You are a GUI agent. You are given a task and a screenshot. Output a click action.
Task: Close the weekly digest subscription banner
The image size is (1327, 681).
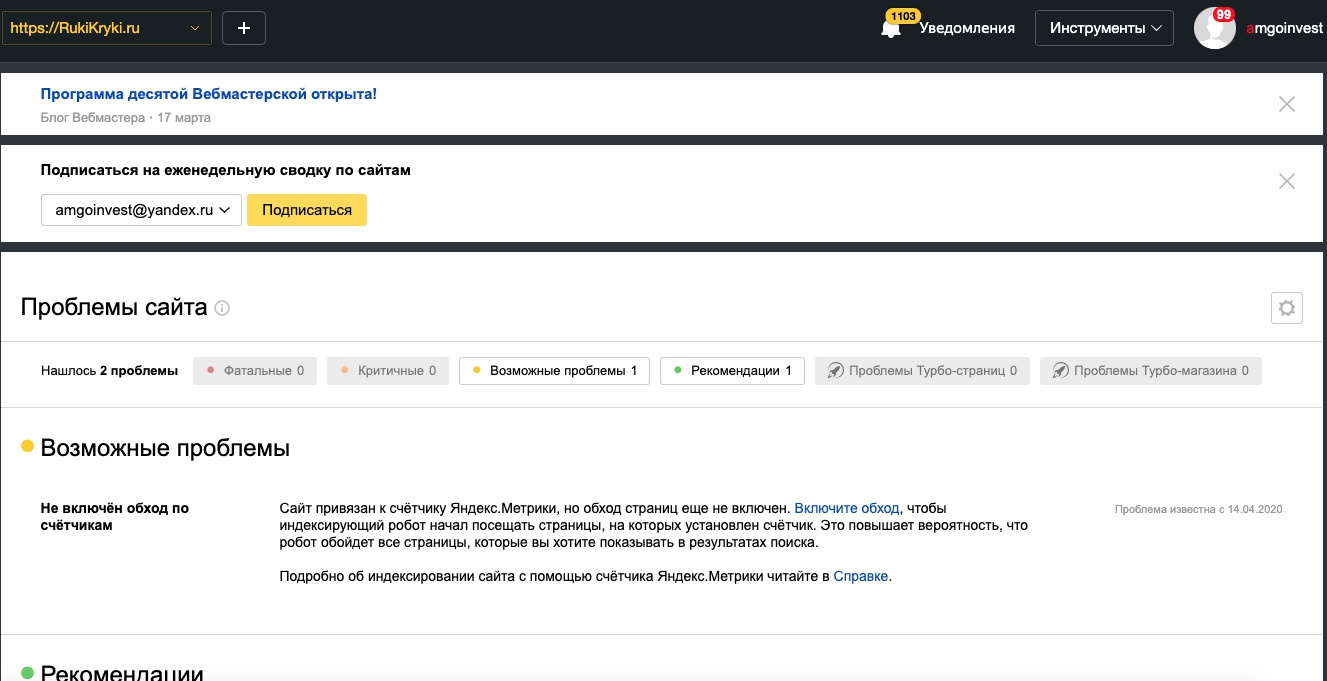[1287, 181]
